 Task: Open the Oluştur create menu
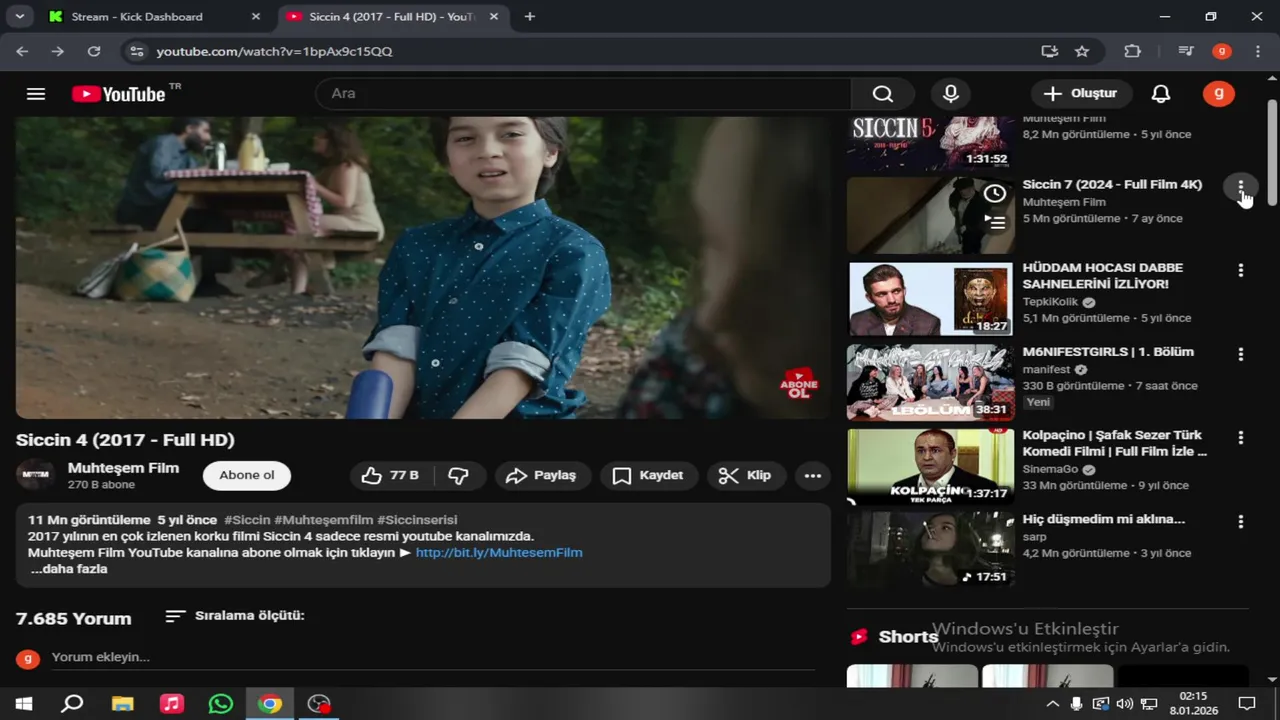click(1081, 94)
